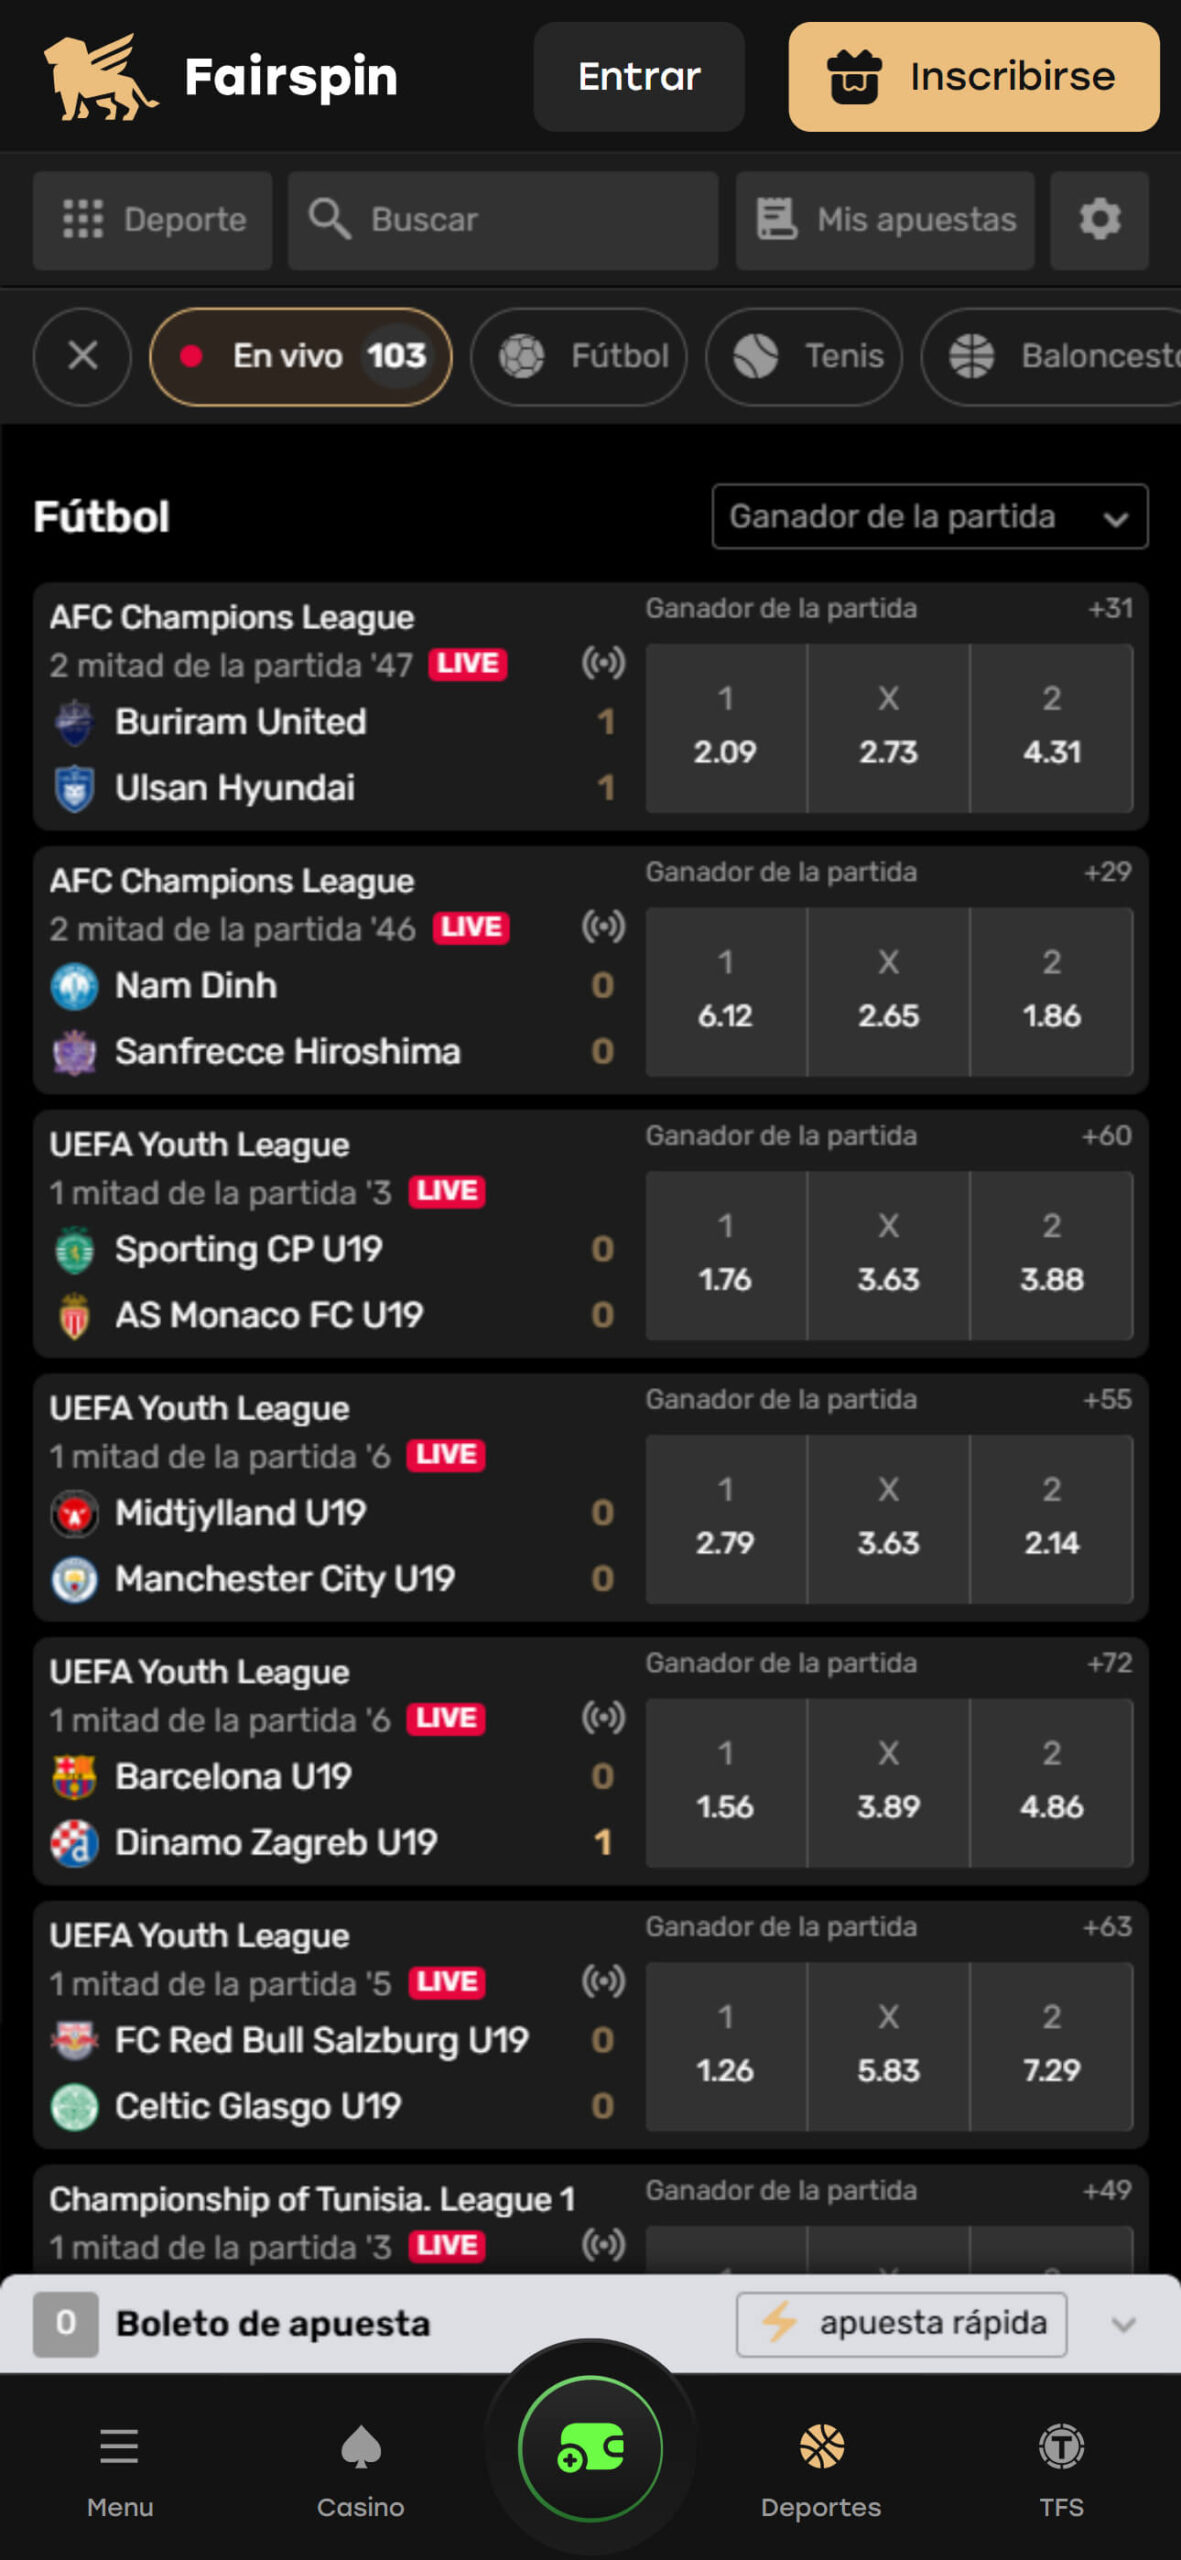Tap live stream icon for Buriram United match
1181x2560 pixels.
pos(604,662)
